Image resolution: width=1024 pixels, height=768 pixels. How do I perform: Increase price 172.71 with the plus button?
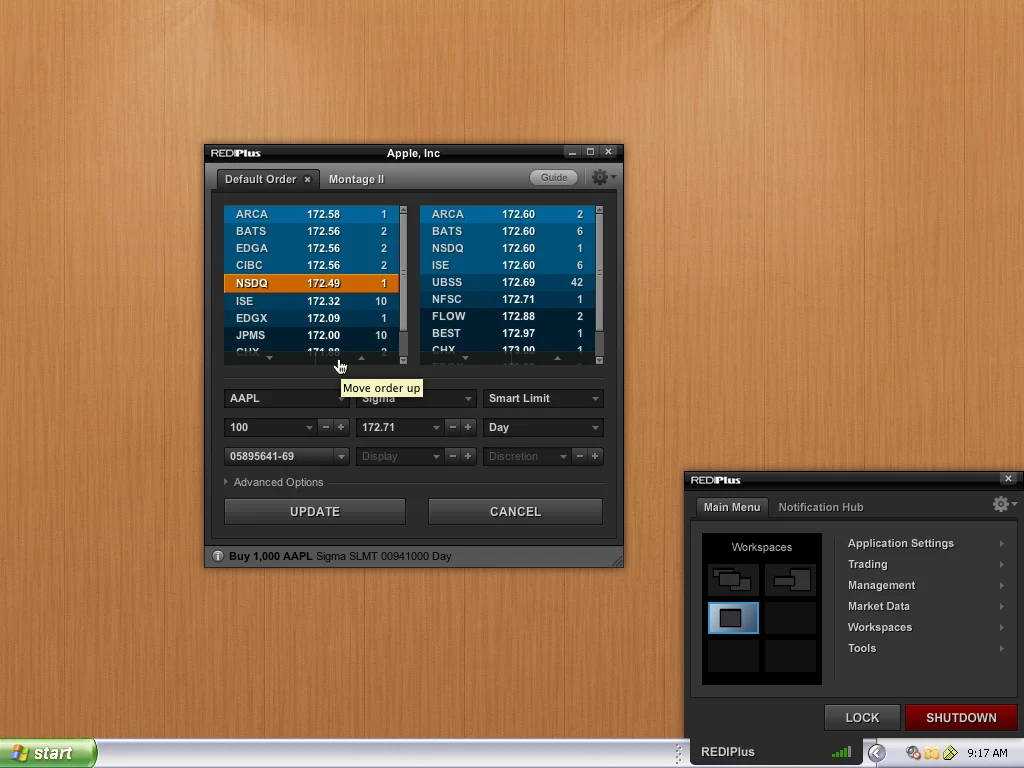(468, 427)
